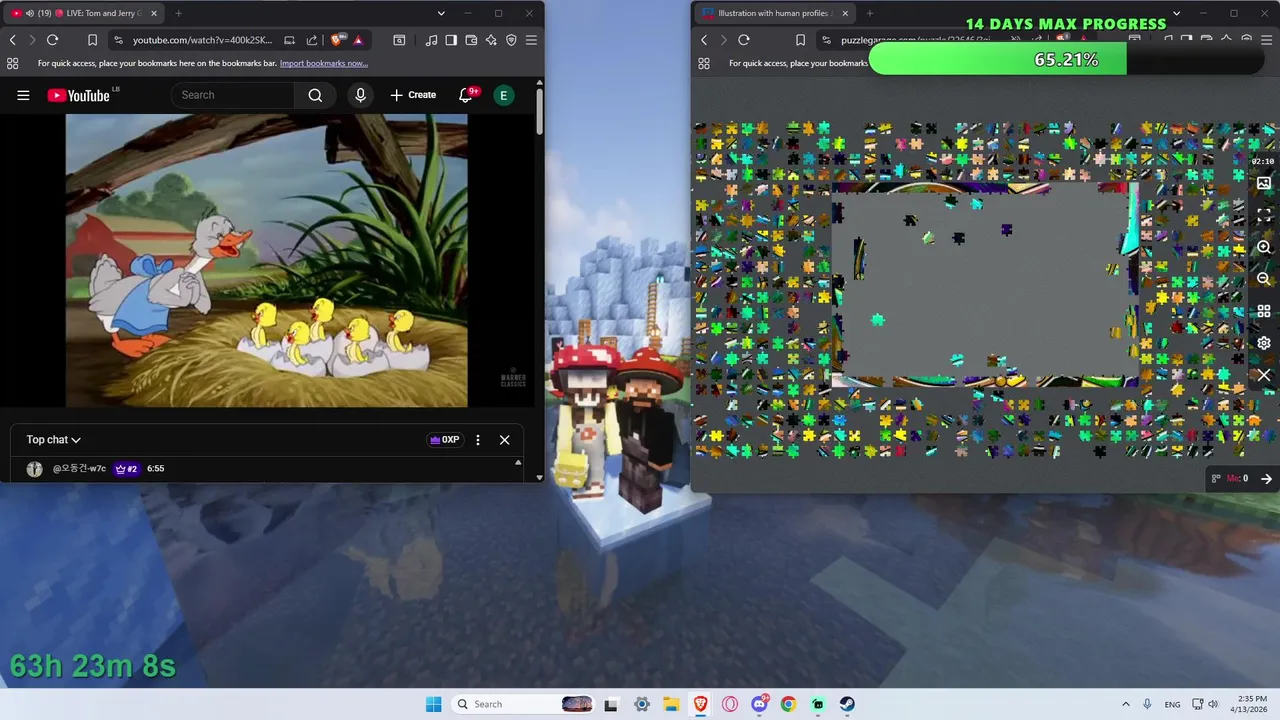Start voice search with the microphone icon
Viewport: 1280px width, 720px height.
click(360, 95)
